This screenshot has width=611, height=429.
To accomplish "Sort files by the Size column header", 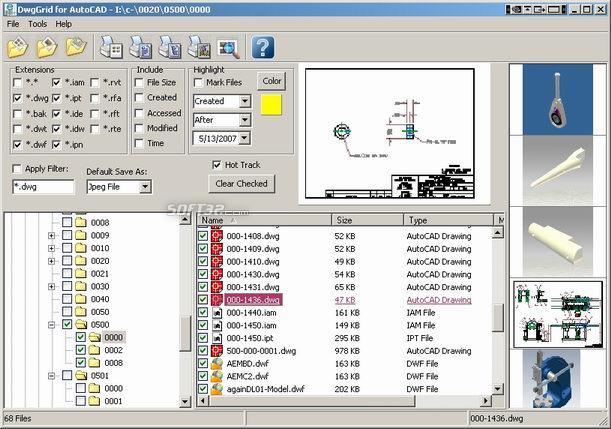I will pos(367,220).
